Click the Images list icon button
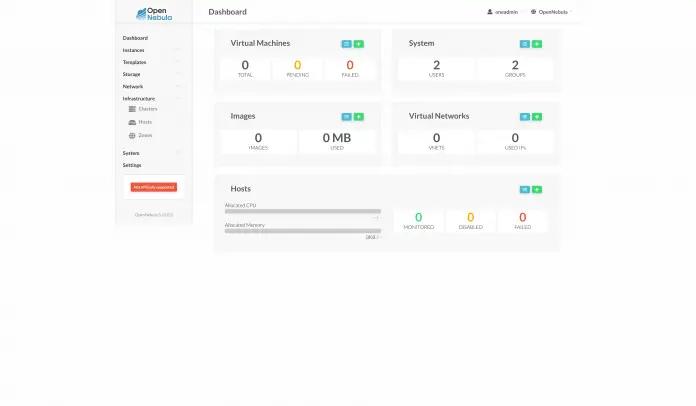This screenshot has width=696, height=406. 346,116
